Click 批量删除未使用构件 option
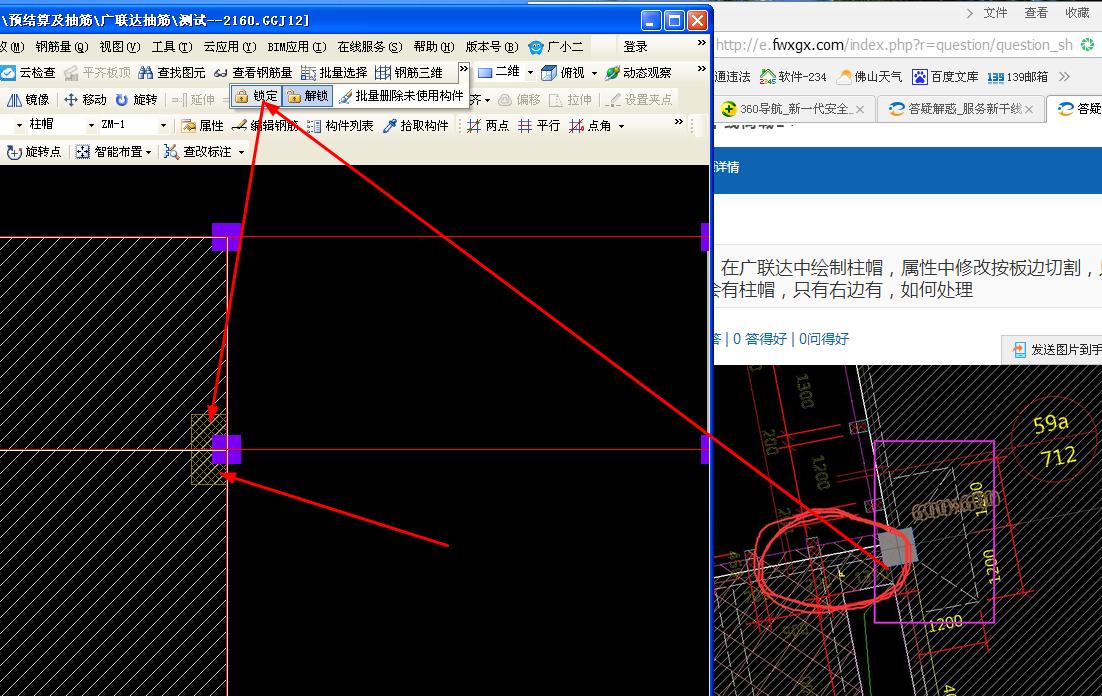This screenshot has height=696, width=1102. point(401,96)
